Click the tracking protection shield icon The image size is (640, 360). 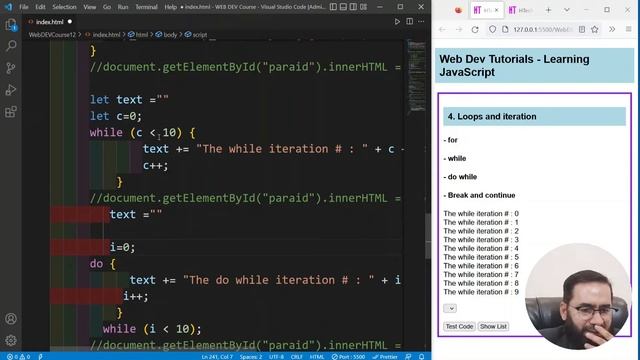click(x=493, y=29)
